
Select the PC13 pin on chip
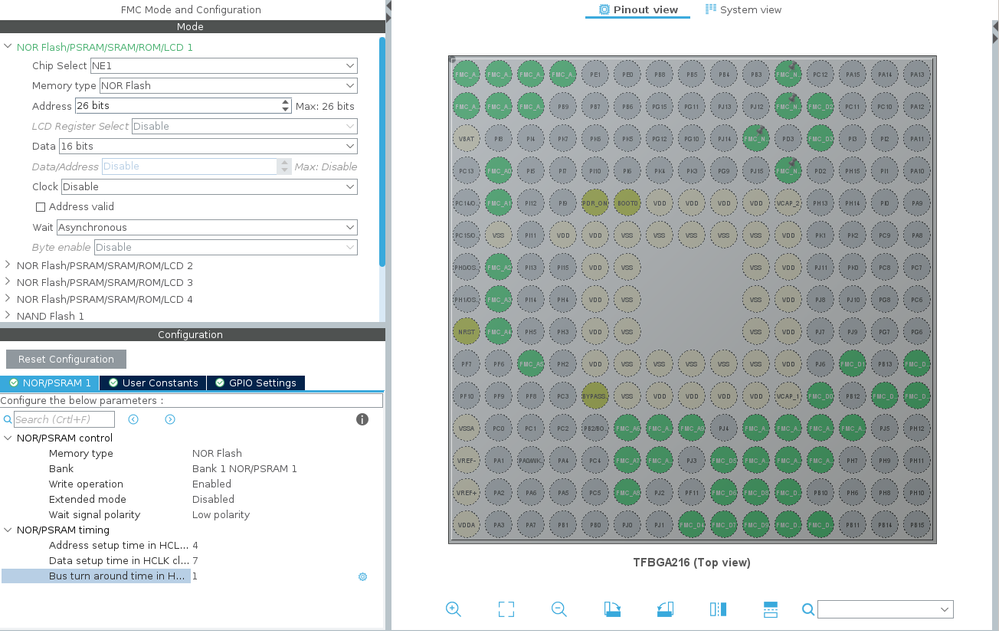click(466, 171)
